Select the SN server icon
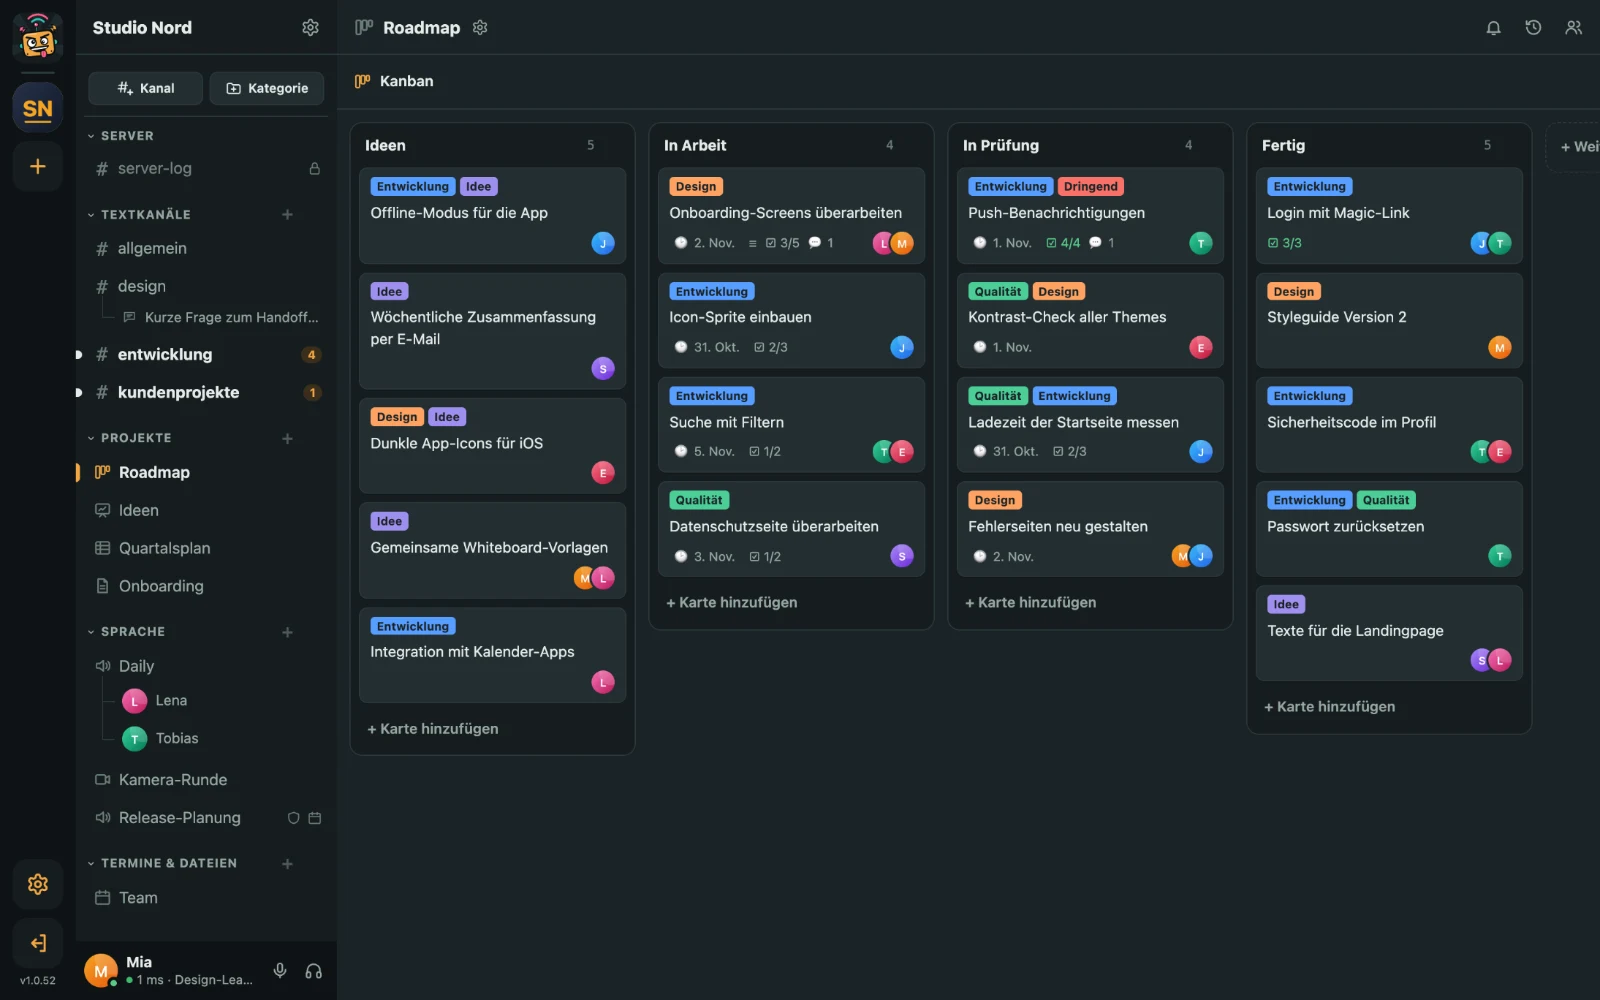Viewport: 1600px width, 1000px height. pos(38,108)
